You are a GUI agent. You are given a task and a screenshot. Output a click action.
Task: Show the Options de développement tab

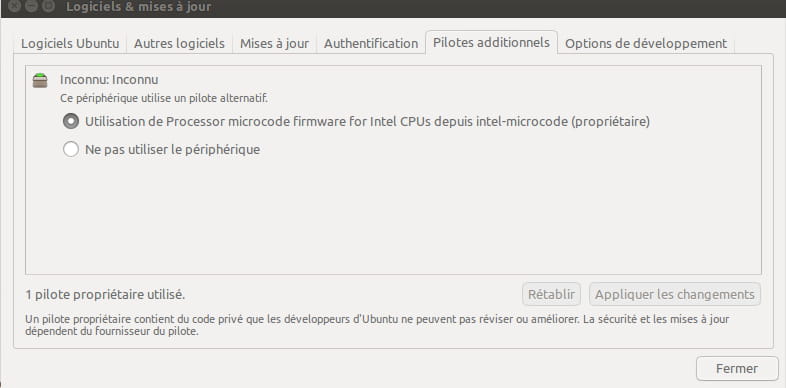646,44
